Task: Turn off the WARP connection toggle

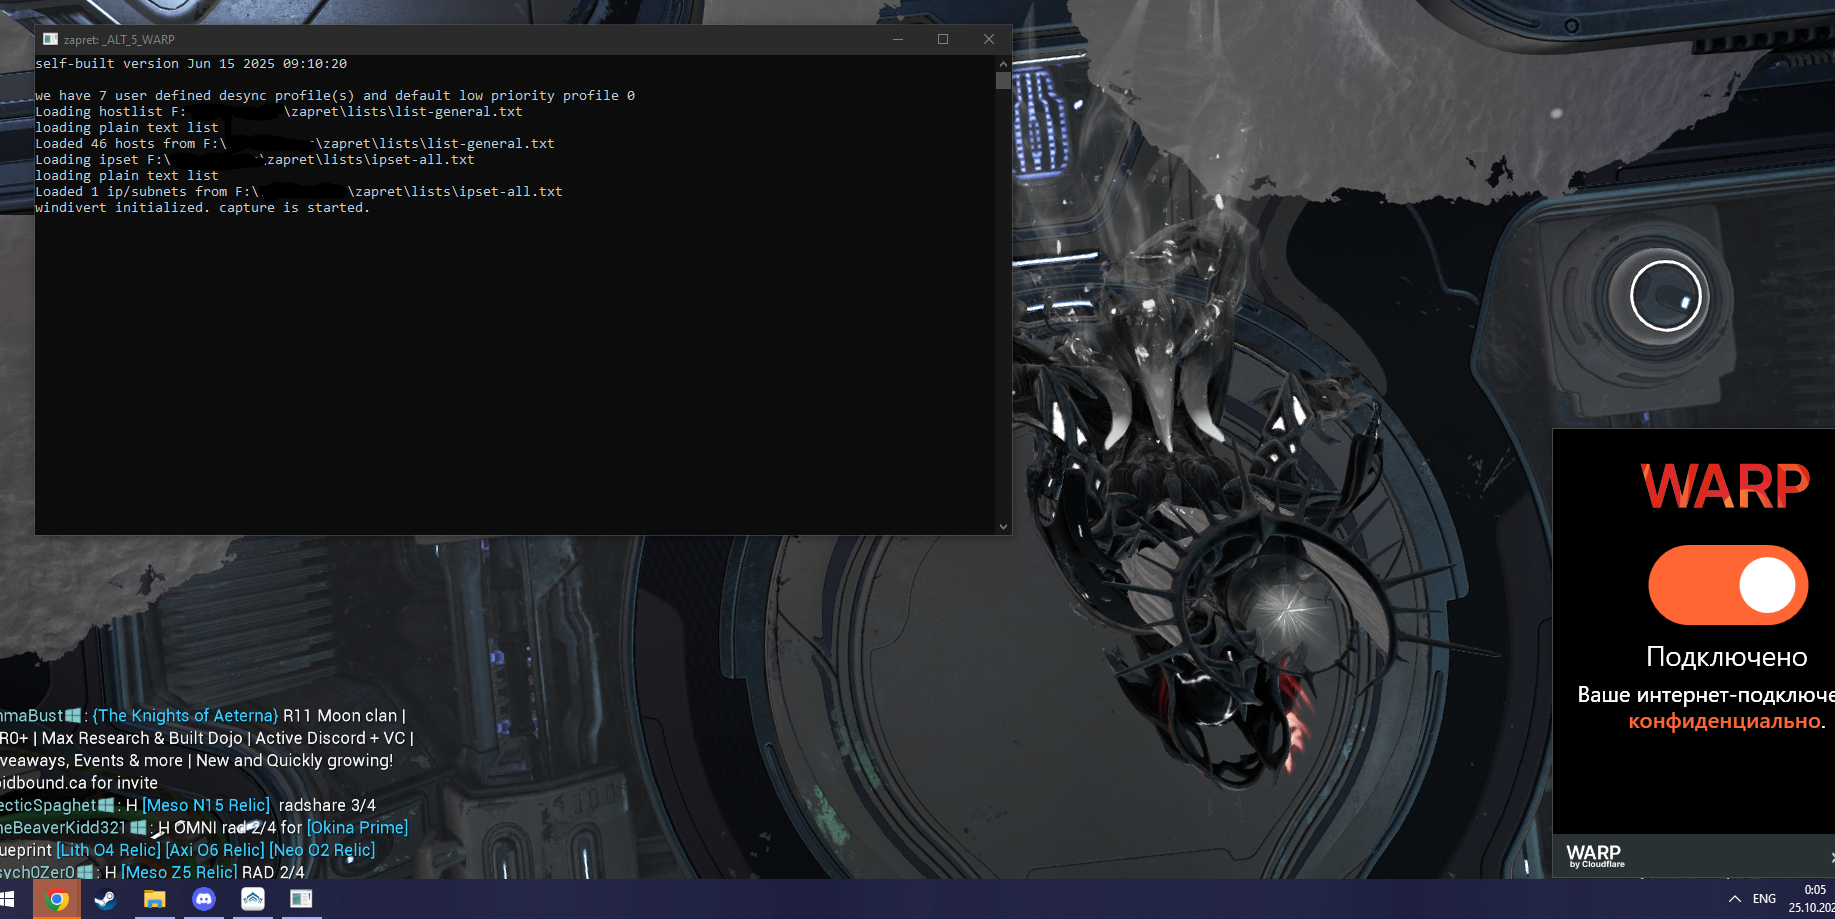Action: [x=1728, y=585]
